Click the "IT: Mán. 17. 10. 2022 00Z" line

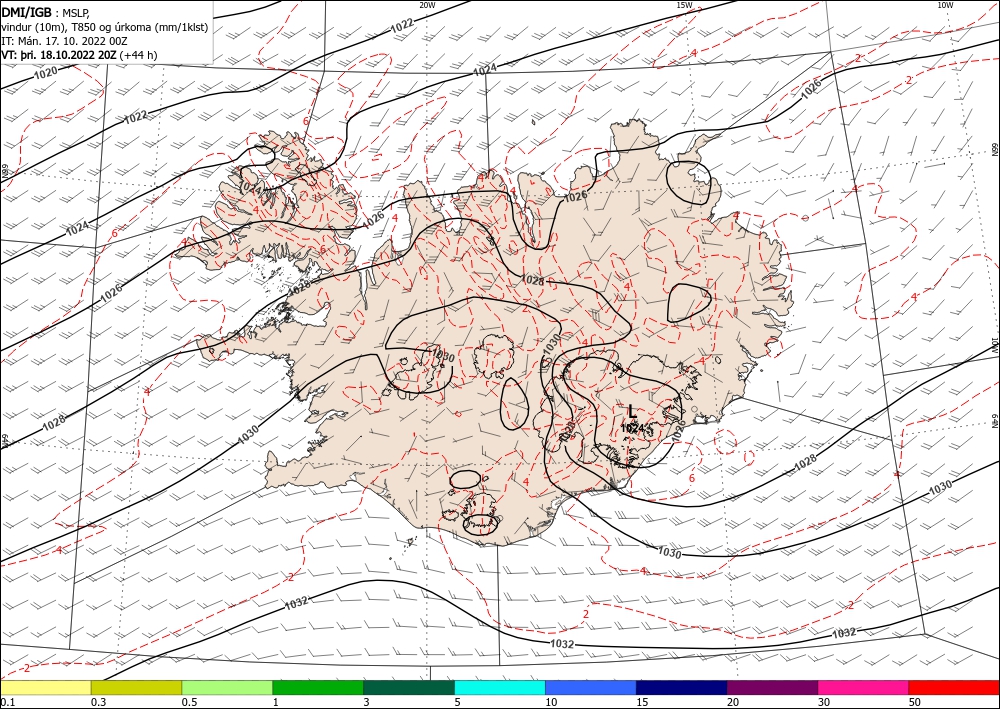(x=65, y=41)
